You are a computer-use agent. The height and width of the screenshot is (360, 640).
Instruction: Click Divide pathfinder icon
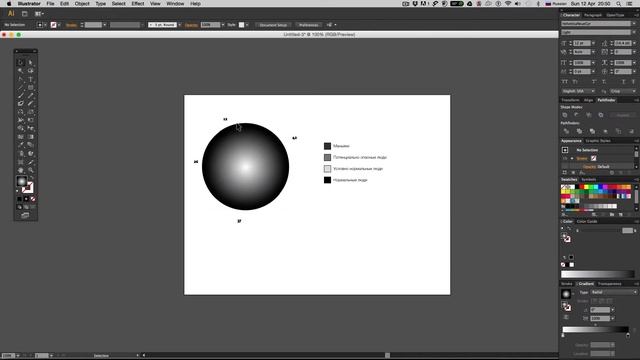[566, 131]
